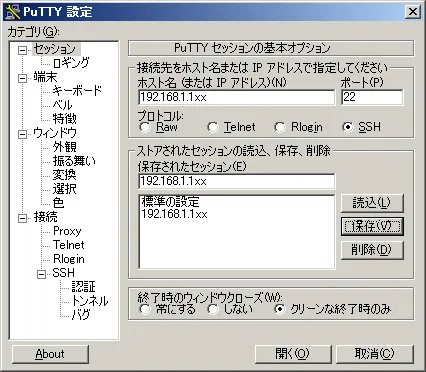Open the 端末 category
The image size is (426, 372).
click(x=45, y=77)
